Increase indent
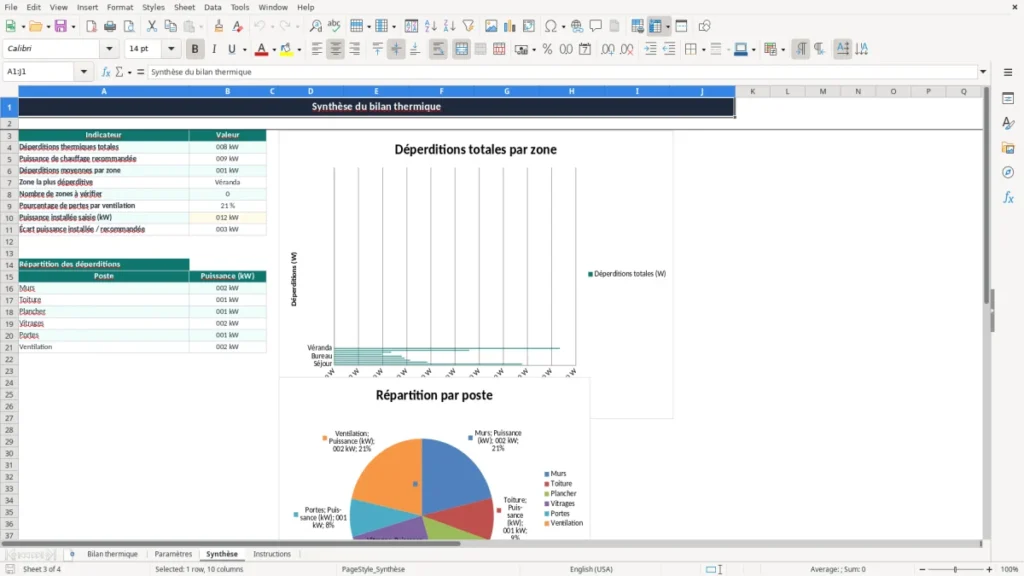This screenshot has width=1024, height=576. 650,49
